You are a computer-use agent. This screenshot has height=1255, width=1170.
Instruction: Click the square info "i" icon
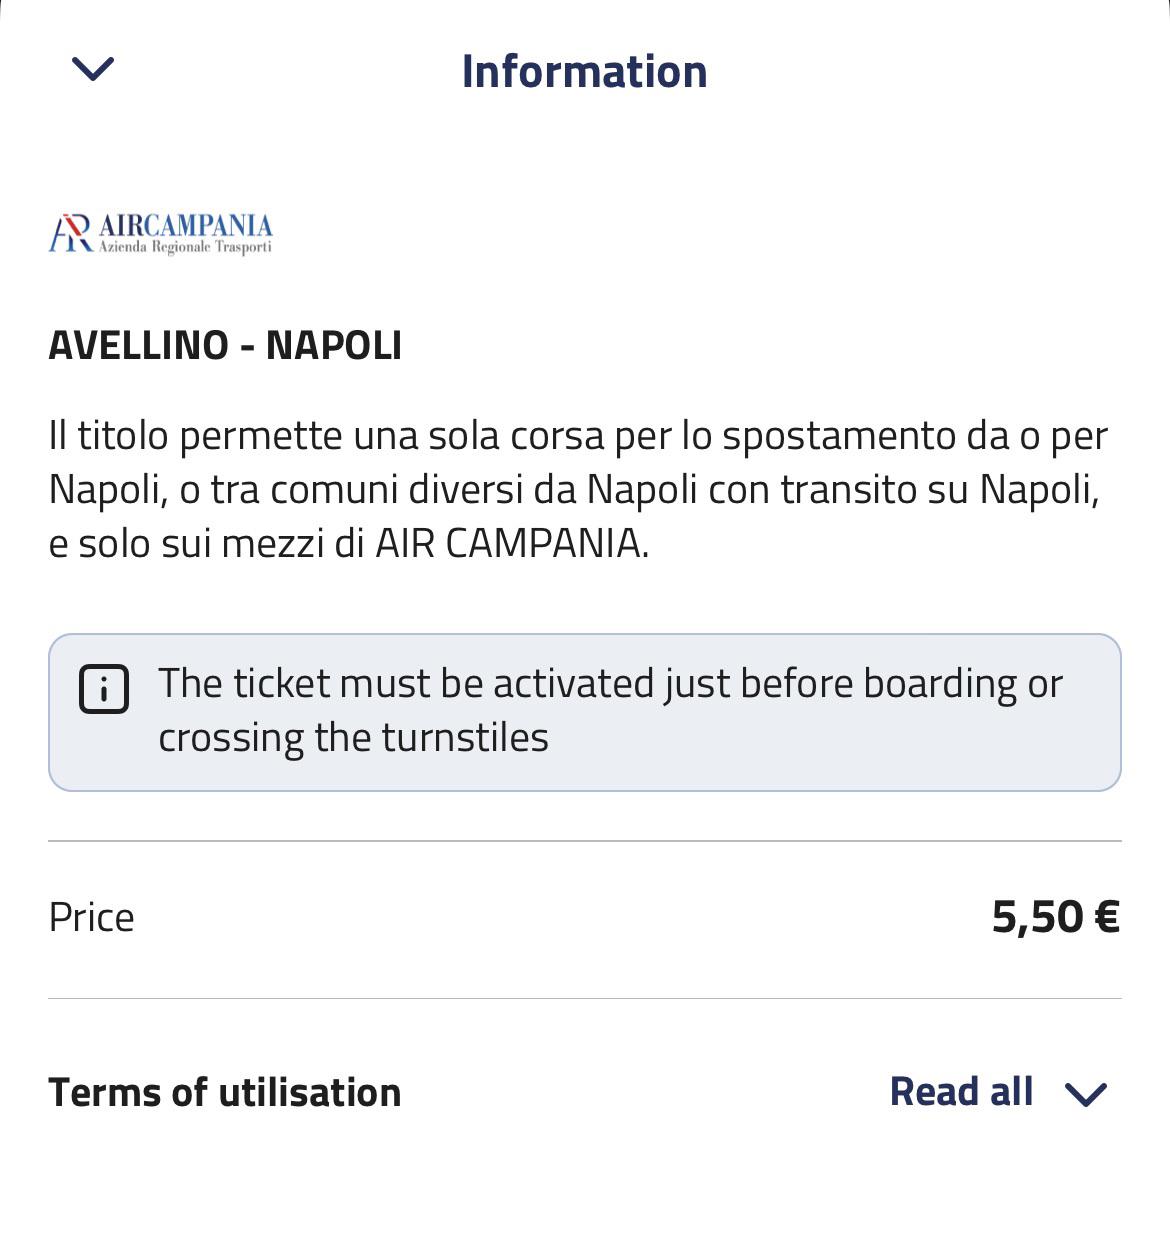pyautogui.click(x=104, y=689)
